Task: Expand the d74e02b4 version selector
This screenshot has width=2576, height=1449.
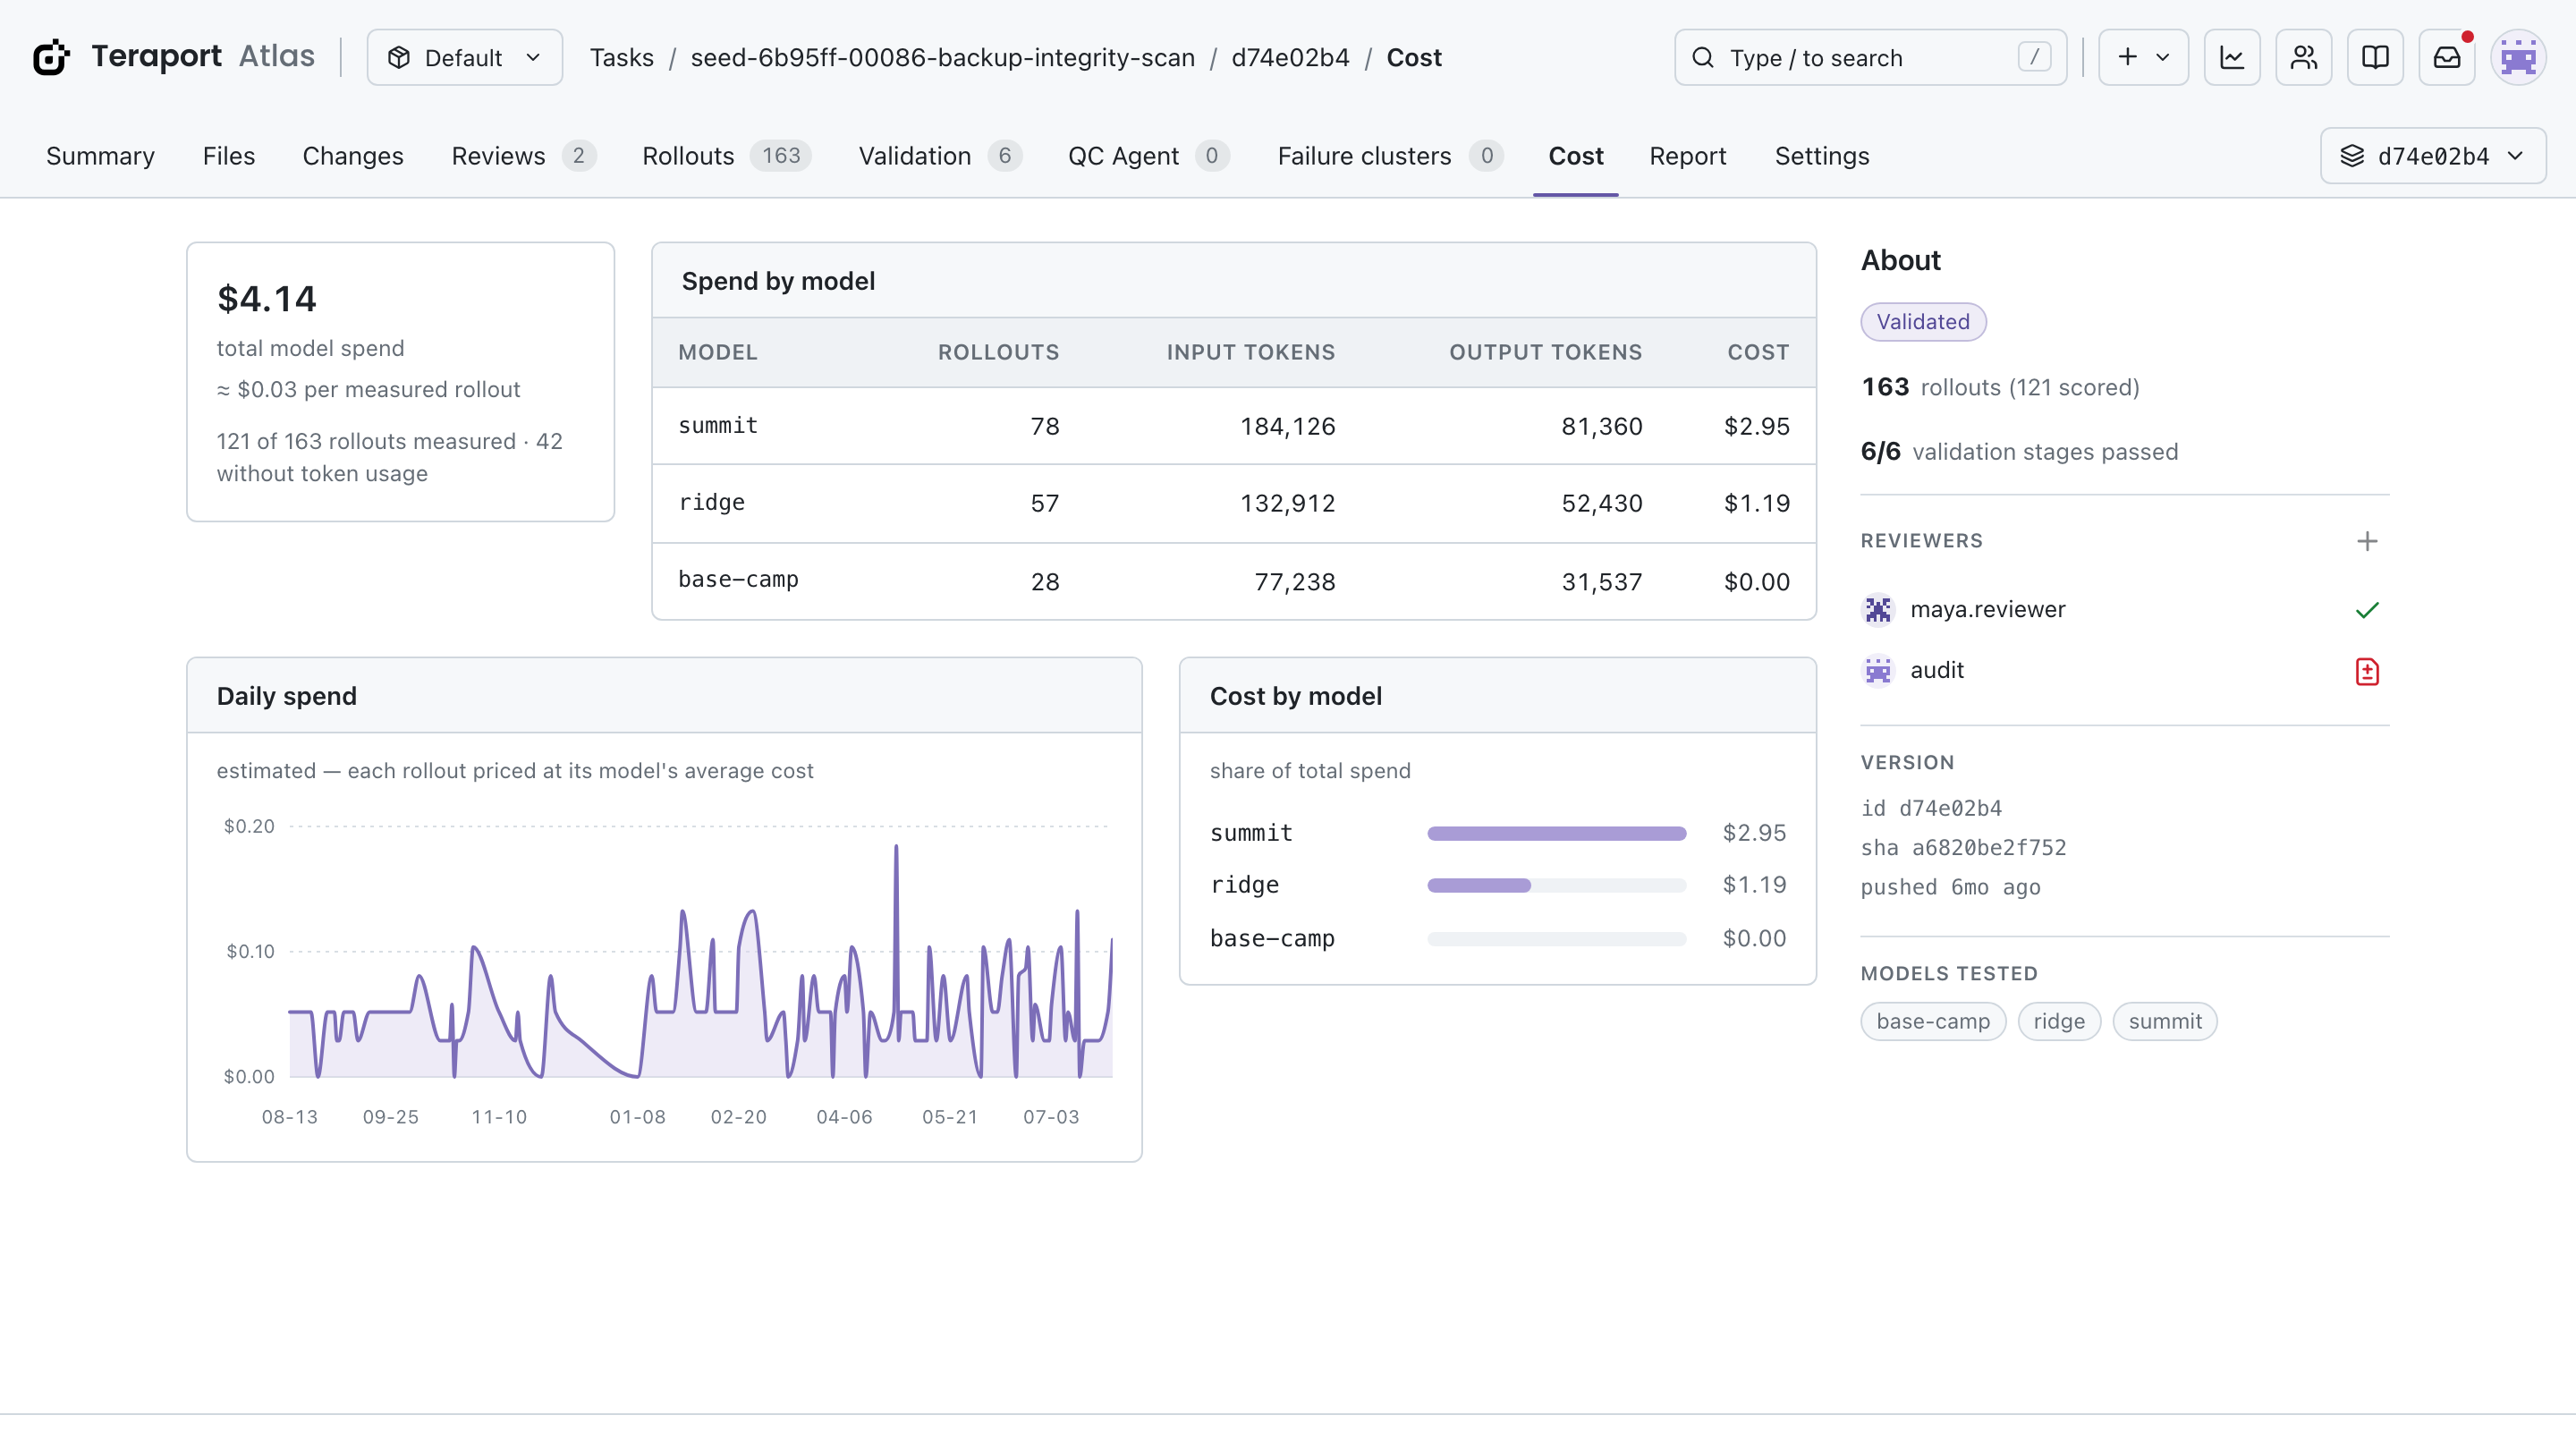Action: click(x=2432, y=155)
